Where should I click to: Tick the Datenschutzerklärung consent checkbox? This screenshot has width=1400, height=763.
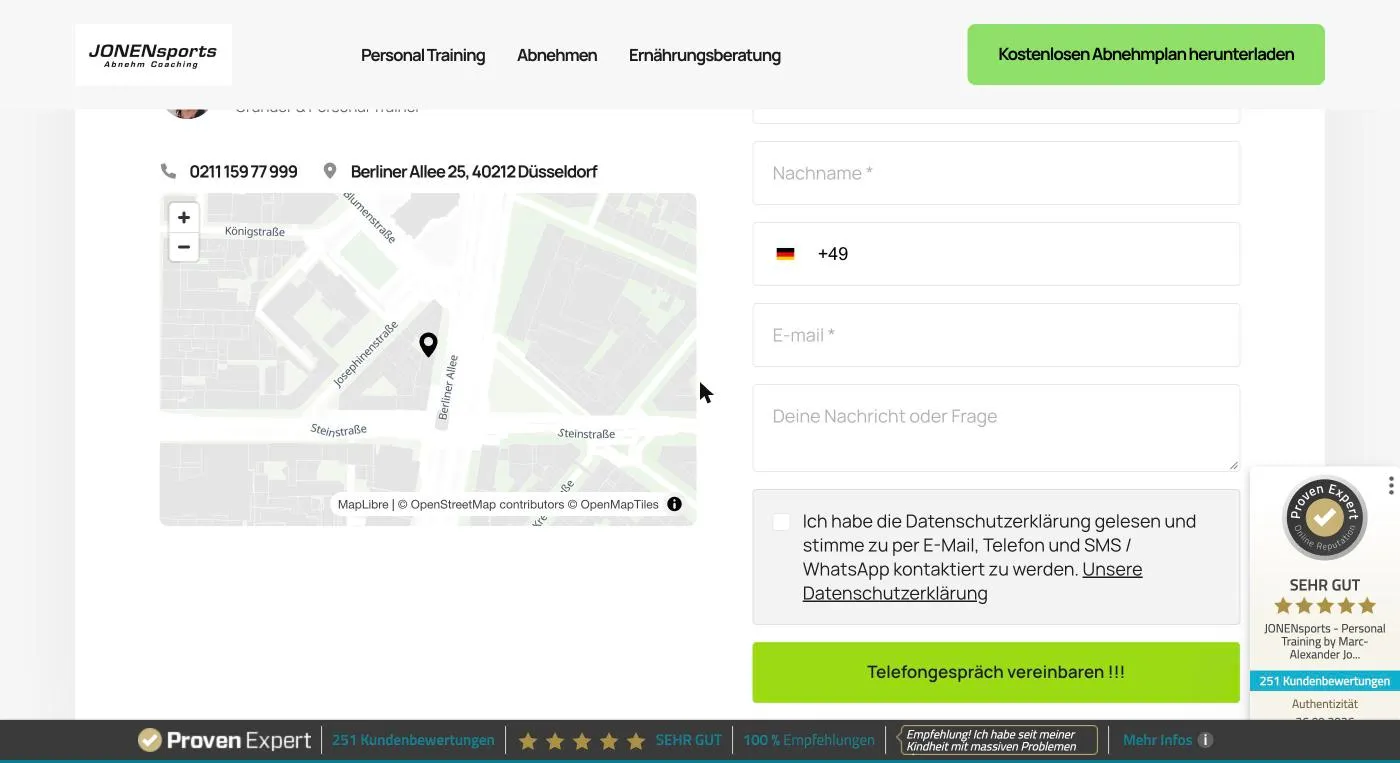(x=781, y=522)
